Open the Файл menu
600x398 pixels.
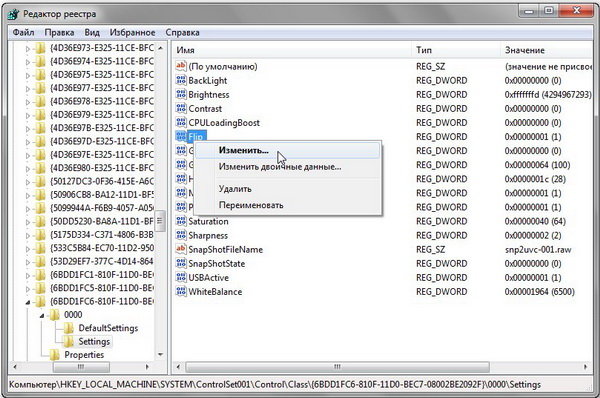tap(23, 33)
